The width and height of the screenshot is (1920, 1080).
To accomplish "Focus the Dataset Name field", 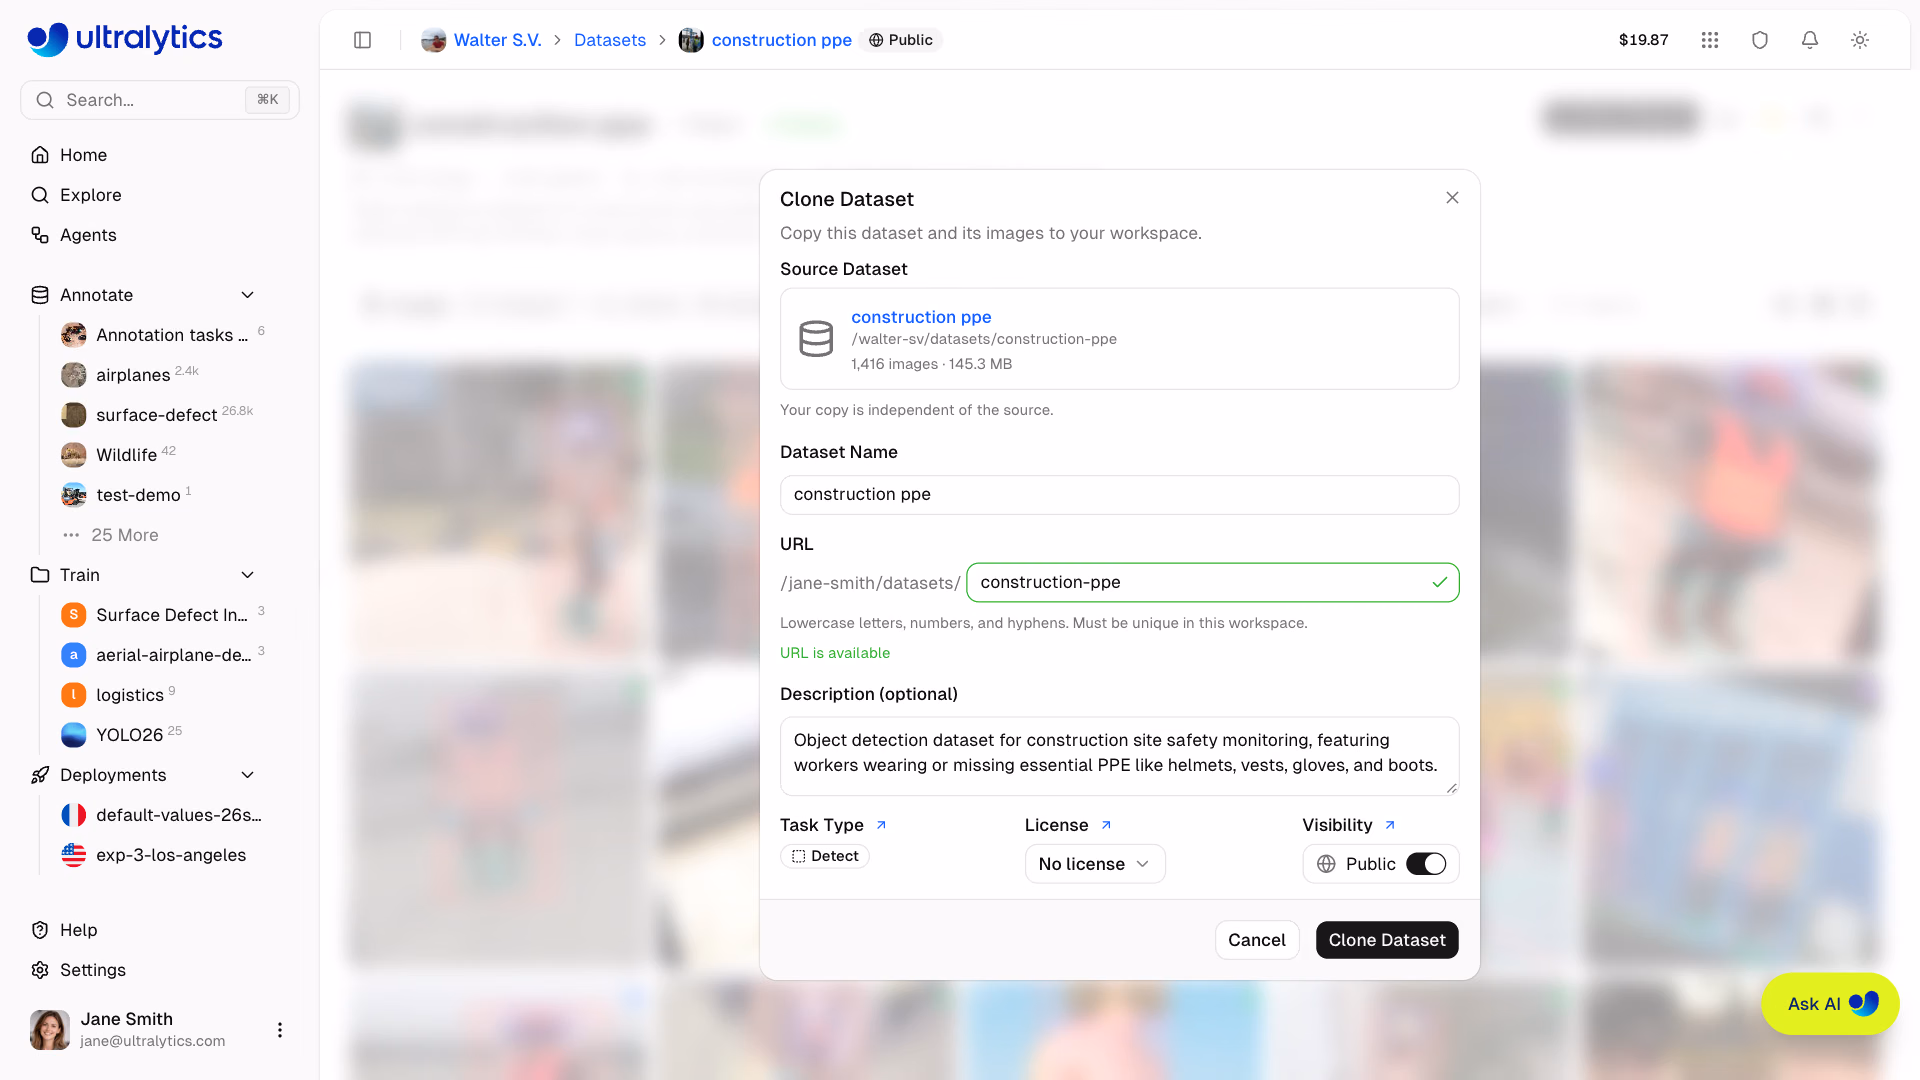I will pos(1120,495).
